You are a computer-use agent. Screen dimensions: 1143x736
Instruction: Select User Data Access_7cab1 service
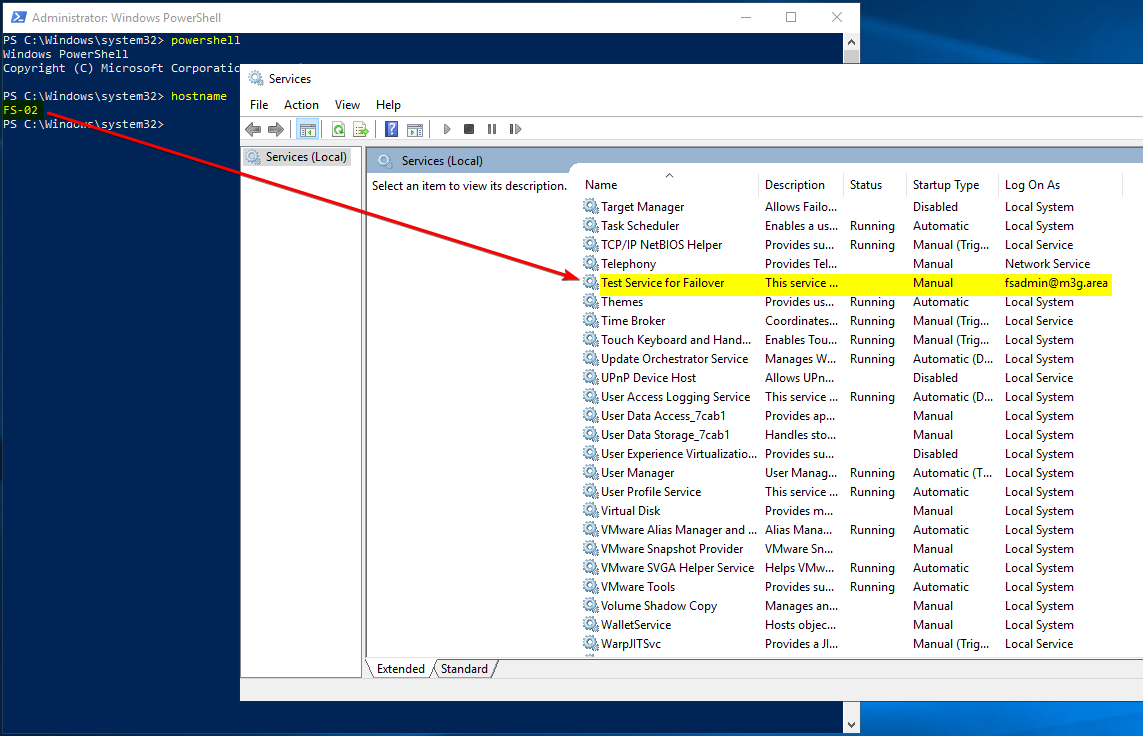tap(663, 415)
